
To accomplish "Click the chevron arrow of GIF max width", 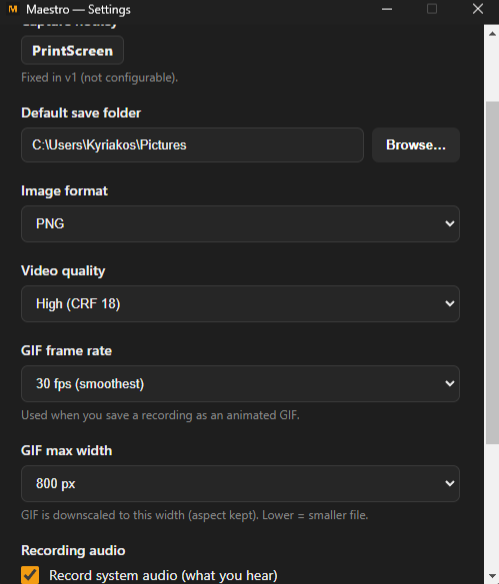I will point(449,483).
